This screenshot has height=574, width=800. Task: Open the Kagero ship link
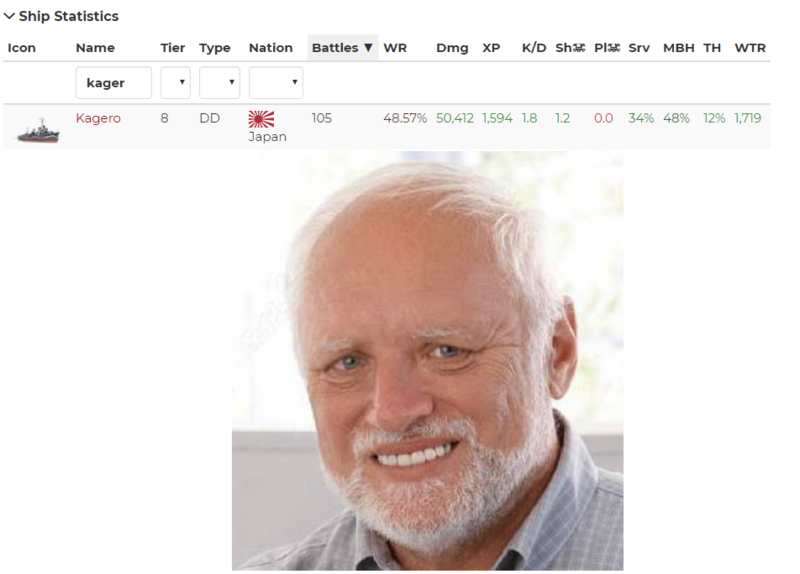coord(98,118)
